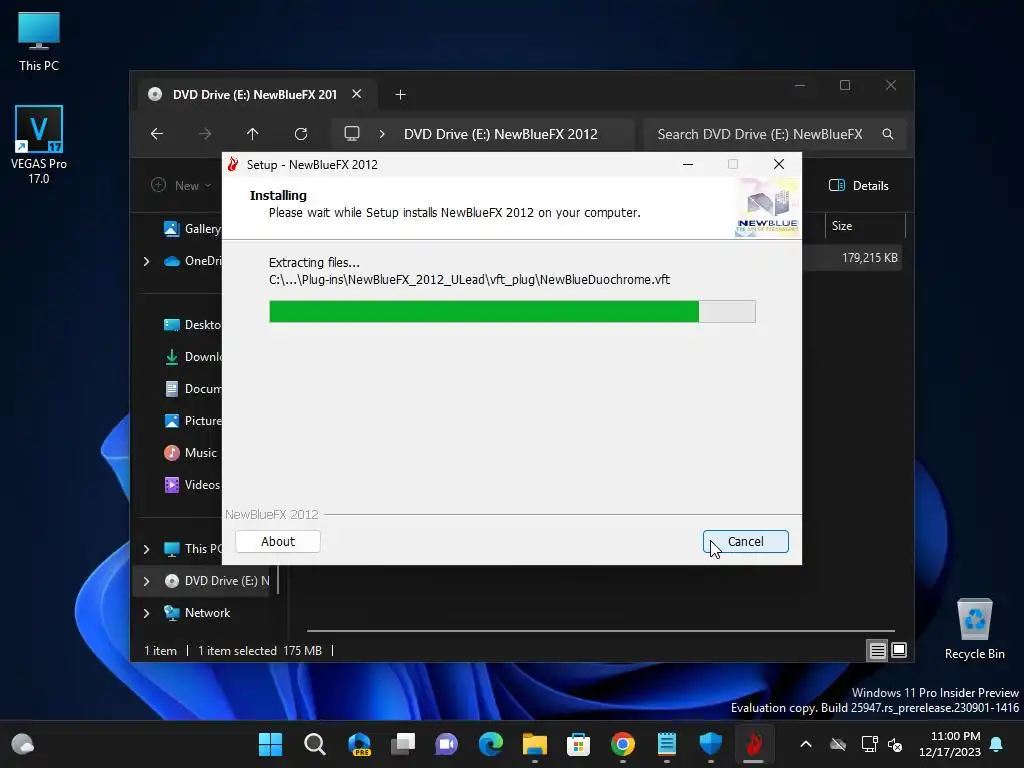This screenshot has height=768, width=1024.
Task: Refresh the File Explorer view
Action: point(300,134)
